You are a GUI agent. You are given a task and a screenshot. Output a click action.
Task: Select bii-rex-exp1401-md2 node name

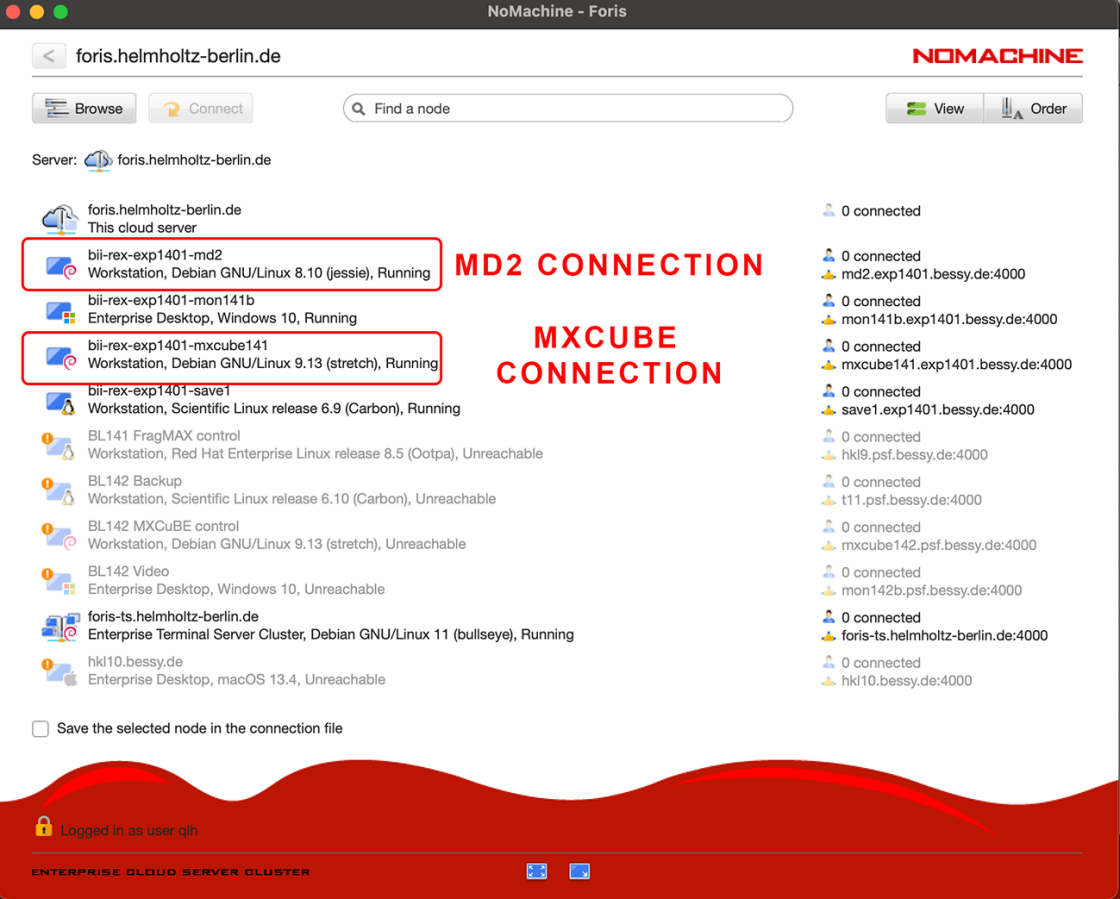[x=155, y=255]
